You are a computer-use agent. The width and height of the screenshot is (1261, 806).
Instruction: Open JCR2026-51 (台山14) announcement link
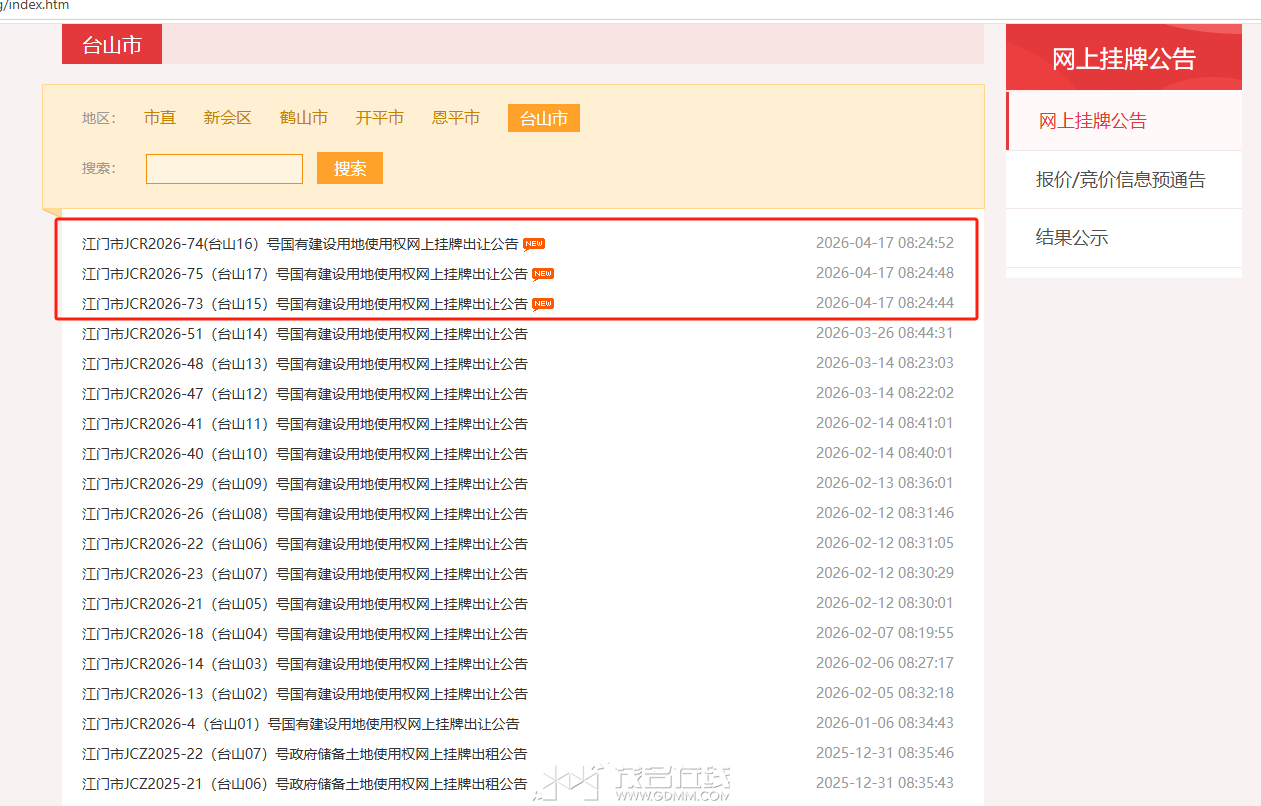coord(304,334)
